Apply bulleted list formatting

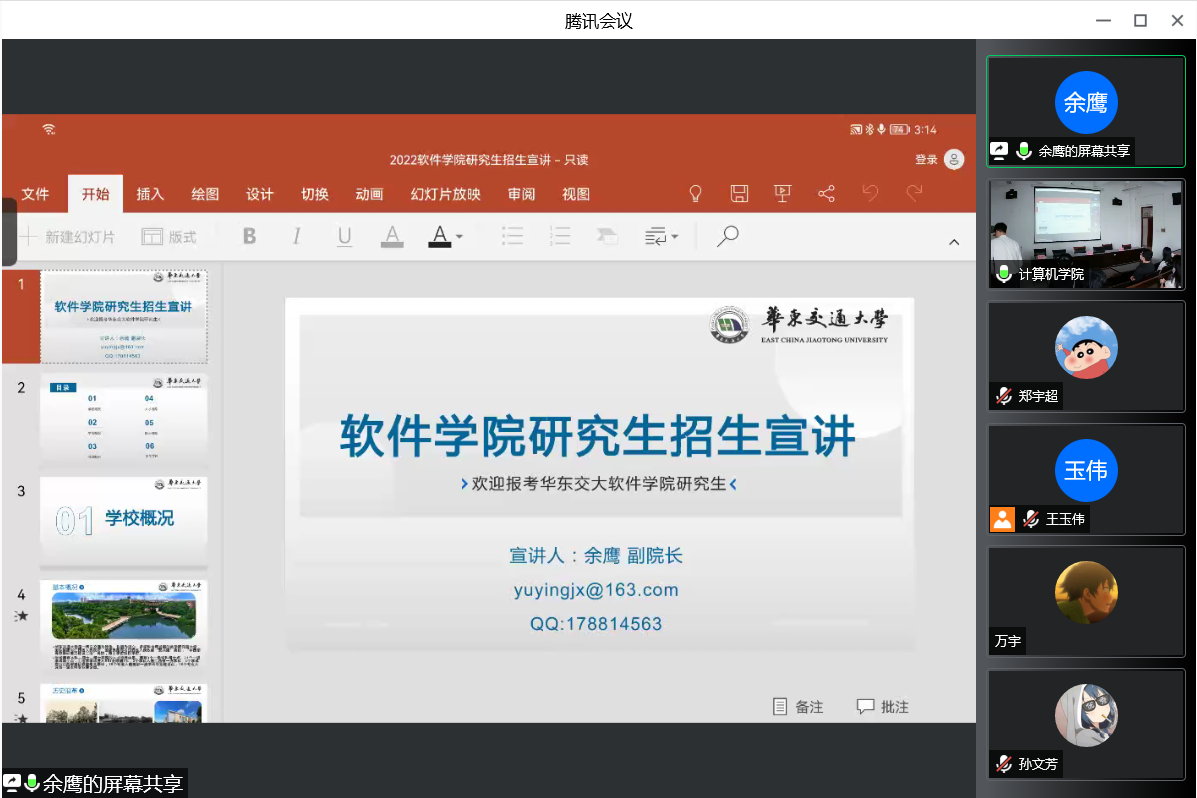(512, 236)
